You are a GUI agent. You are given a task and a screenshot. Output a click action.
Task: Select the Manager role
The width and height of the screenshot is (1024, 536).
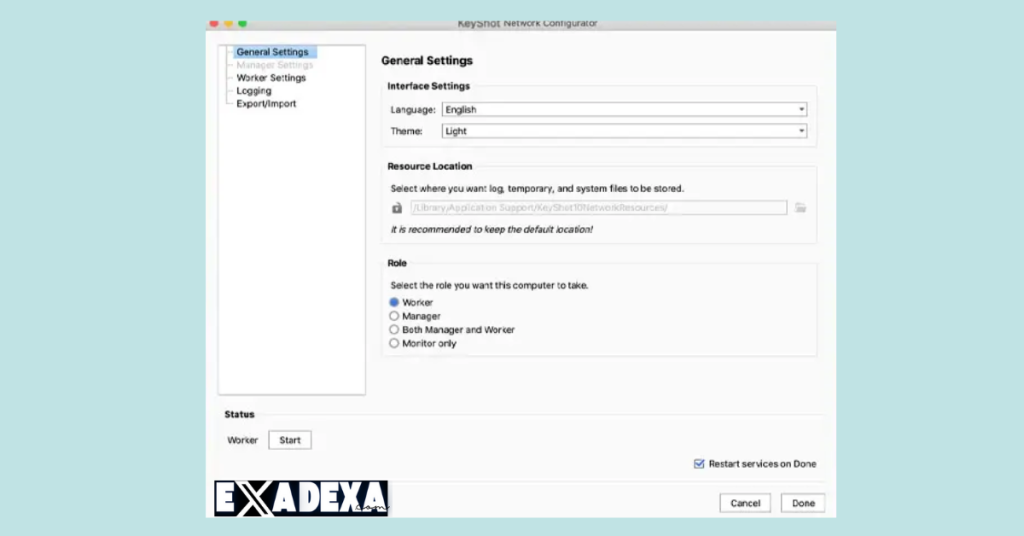(x=415, y=316)
